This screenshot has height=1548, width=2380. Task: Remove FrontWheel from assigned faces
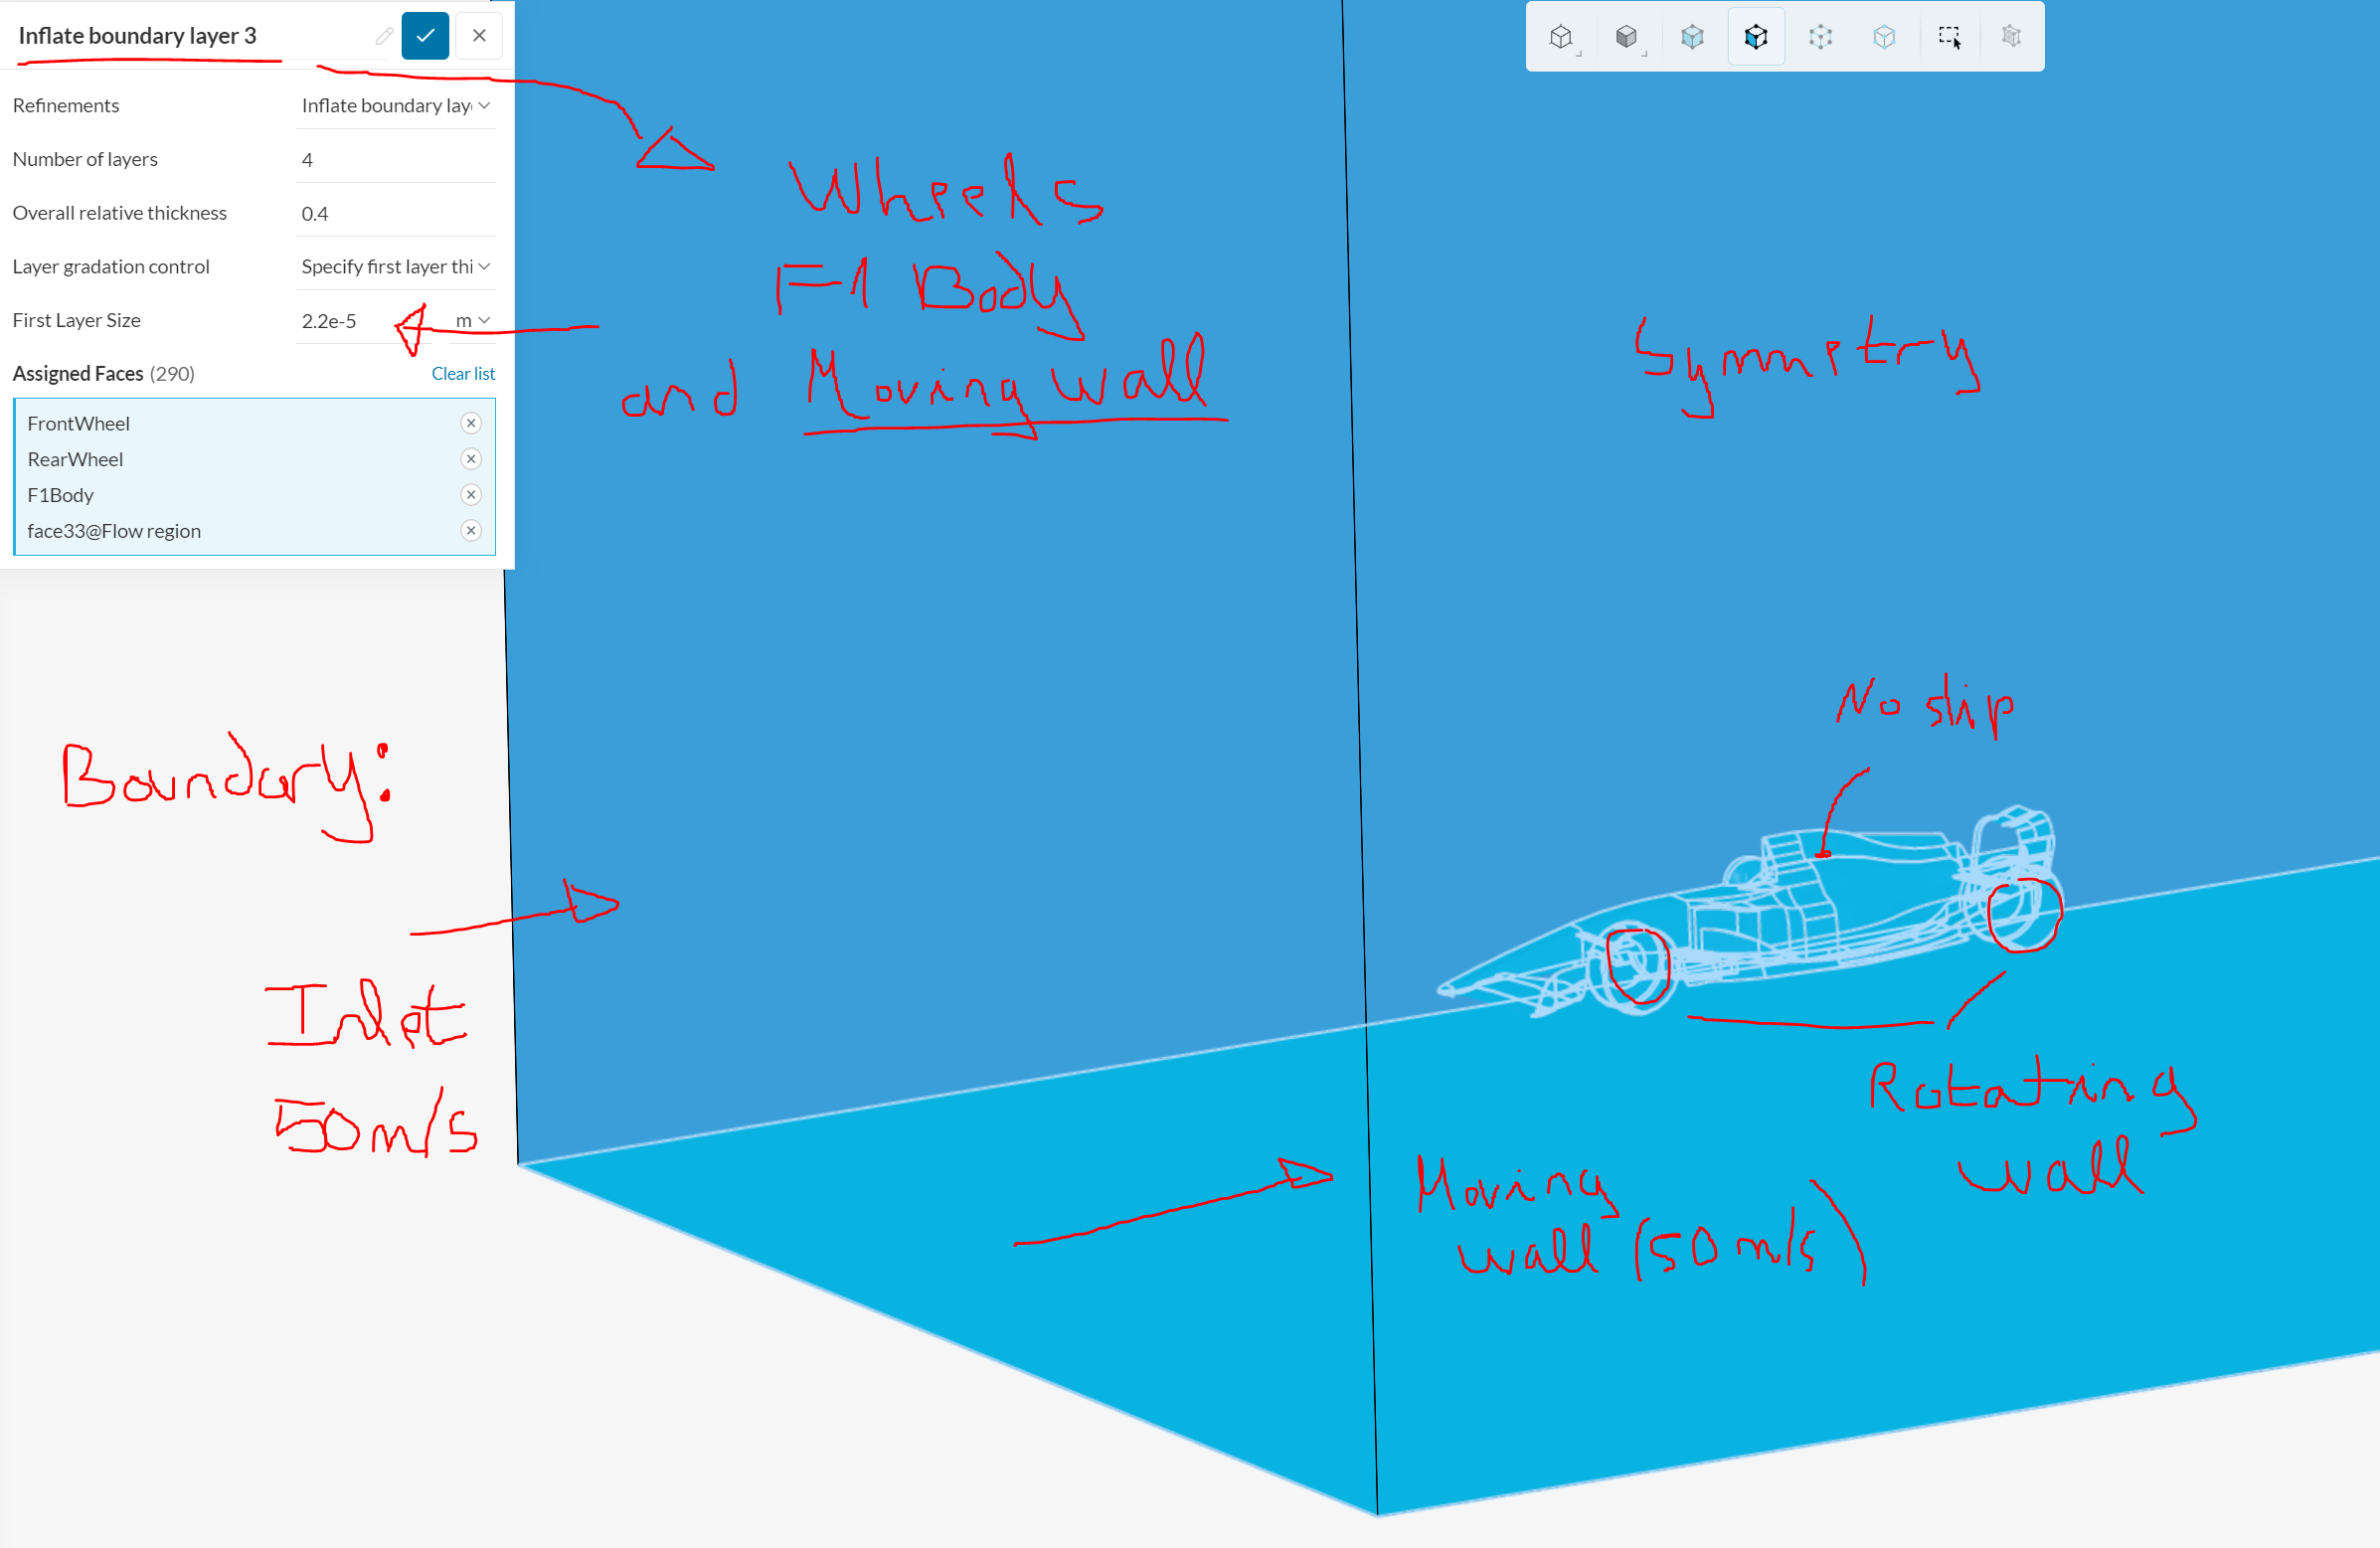tap(471, 423)
